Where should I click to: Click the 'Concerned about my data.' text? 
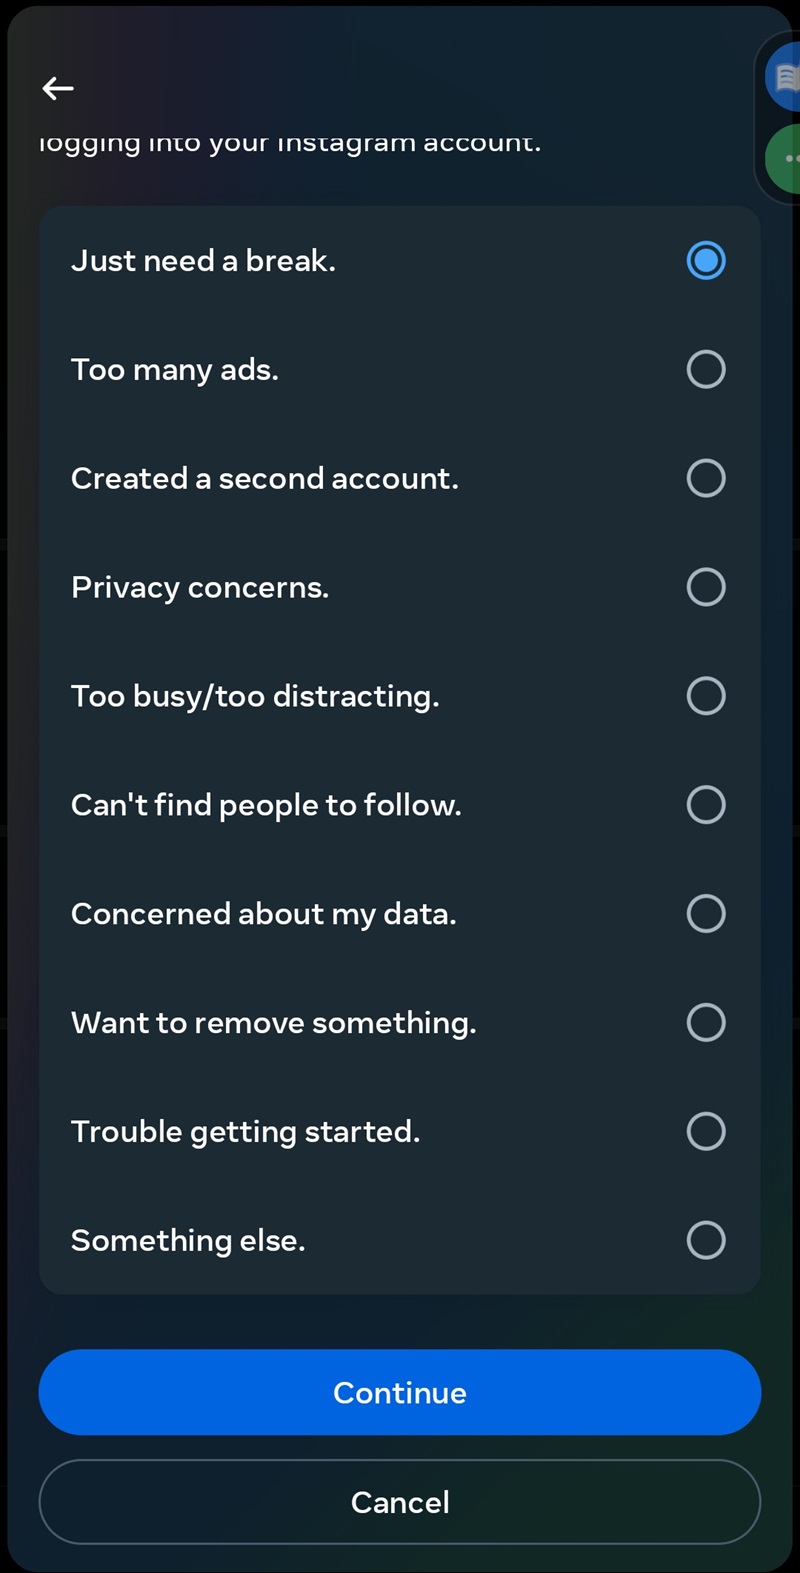click(263, 914)
